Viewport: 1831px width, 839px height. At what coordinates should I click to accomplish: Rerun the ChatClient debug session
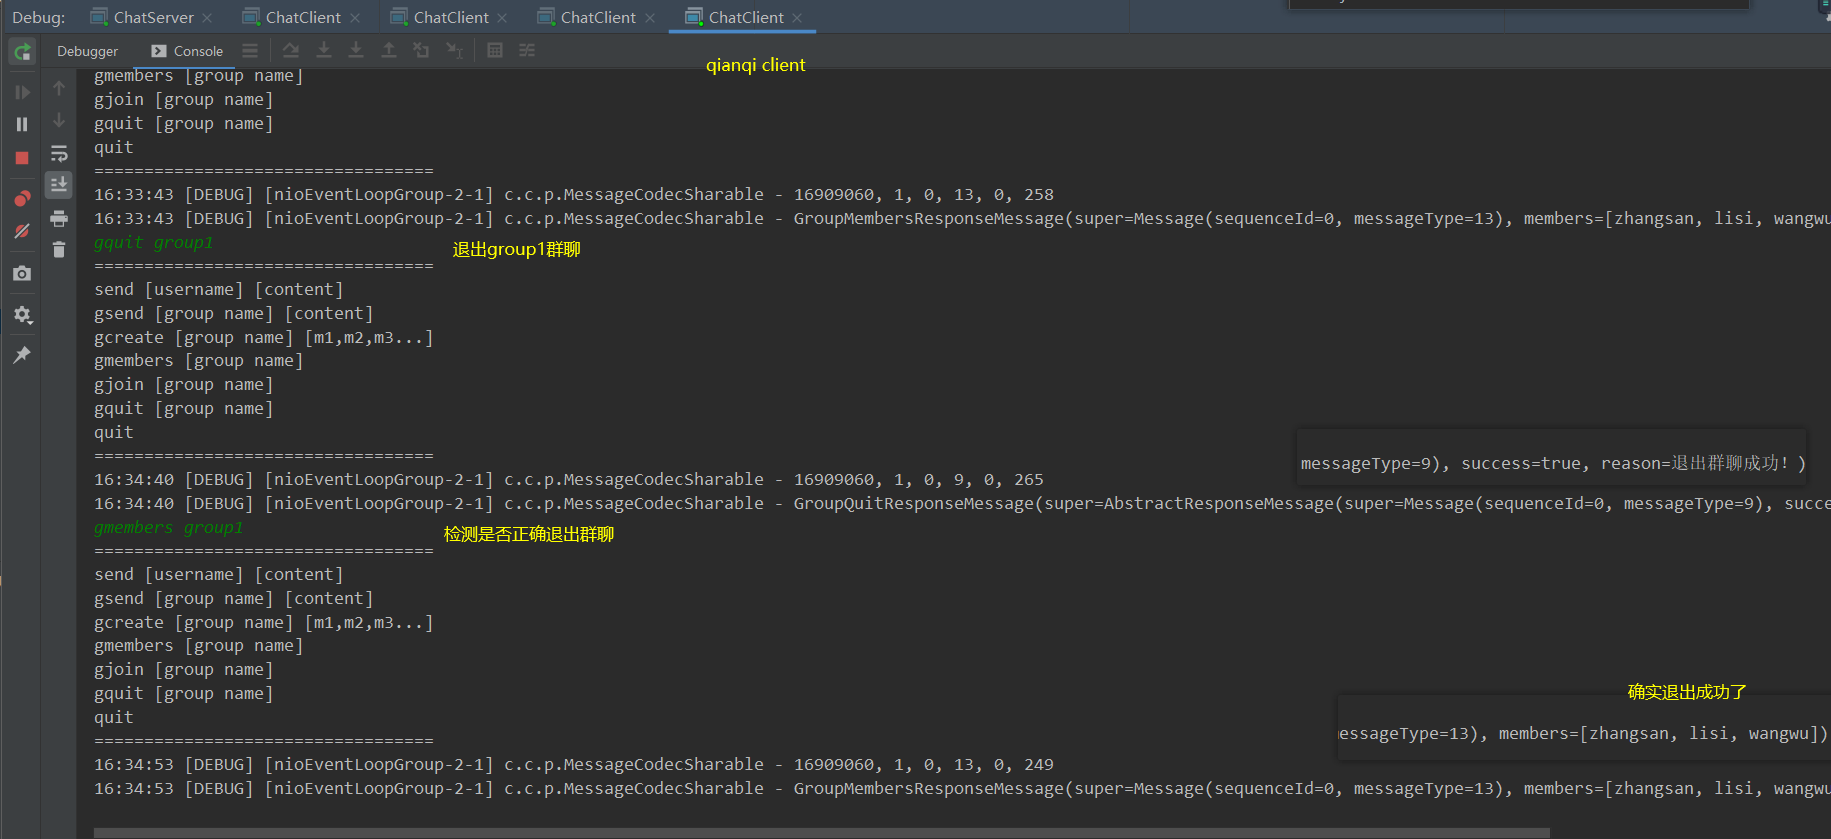click(22, 51)
